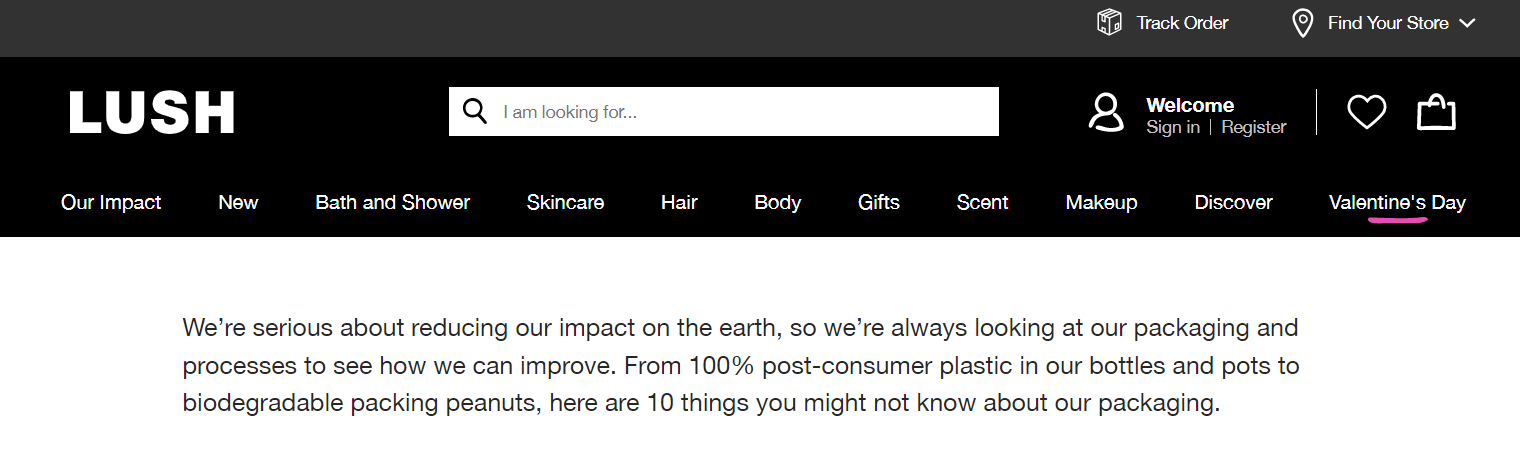Image resolution: width=1520 pixels, height=453 pixels.
Task: Open the Discover menu
Action: coord(1233,202)
